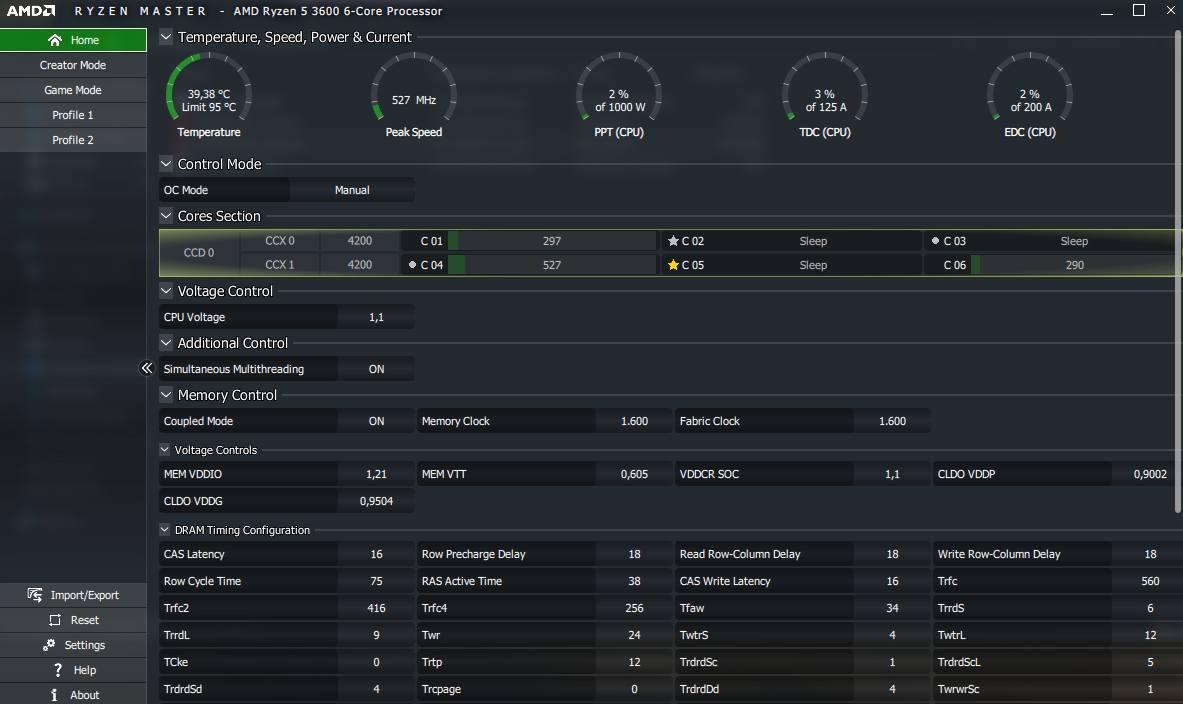Click the dot marker on core C 04
The height and width of the screenshot is (704, 1183).
pyautogui.click(x=412, y=265)
